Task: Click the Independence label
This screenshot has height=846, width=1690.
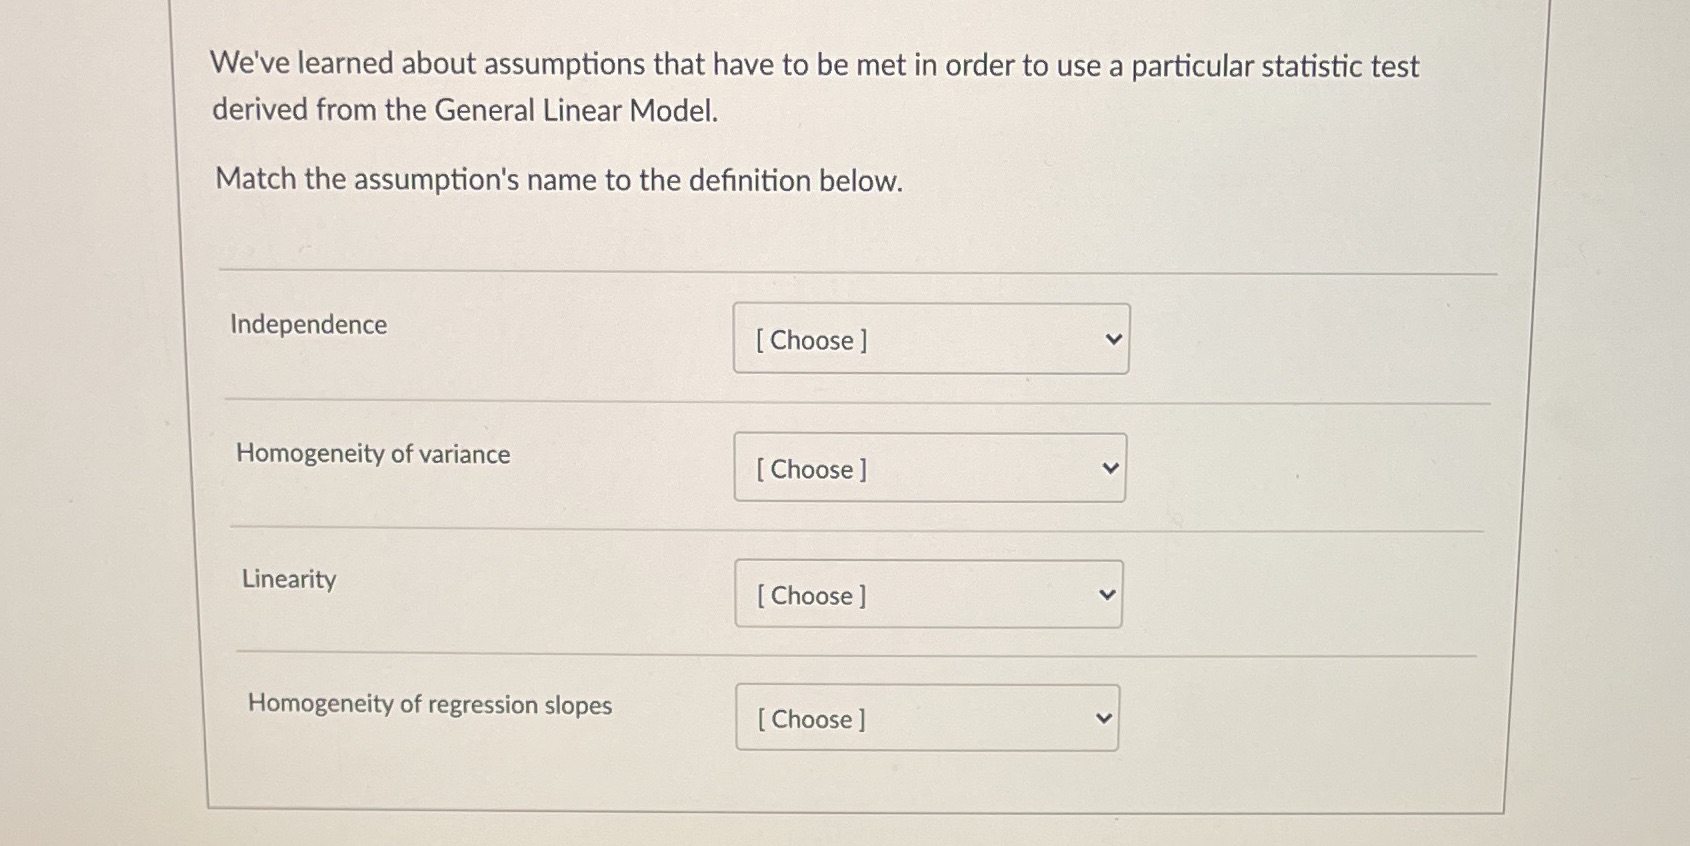Action: [x=309, y=324]
